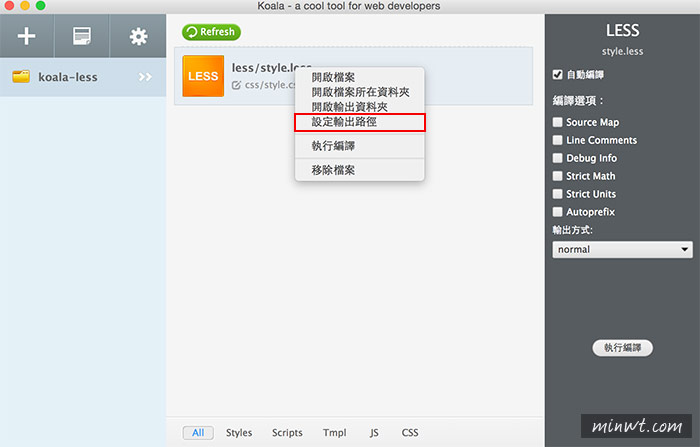Switch to the JS filter tab
The width and height of the screenshot is (700, 447).
[374, 432]
